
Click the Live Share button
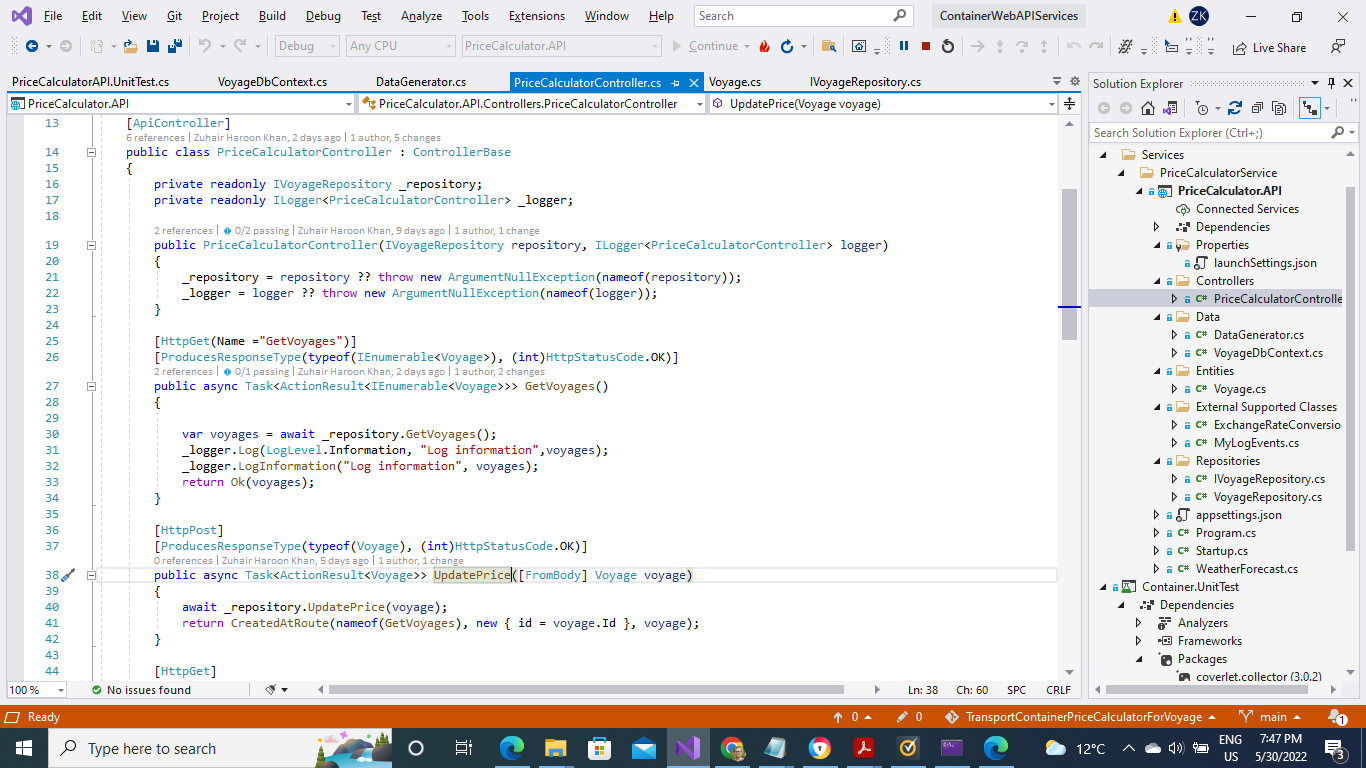point(1269,47)
